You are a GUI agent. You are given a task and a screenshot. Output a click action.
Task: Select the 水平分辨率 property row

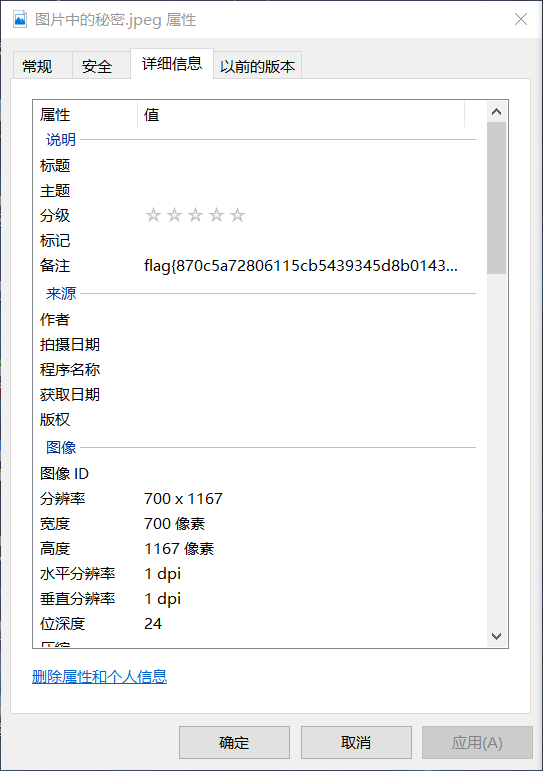tap(255, 574)
